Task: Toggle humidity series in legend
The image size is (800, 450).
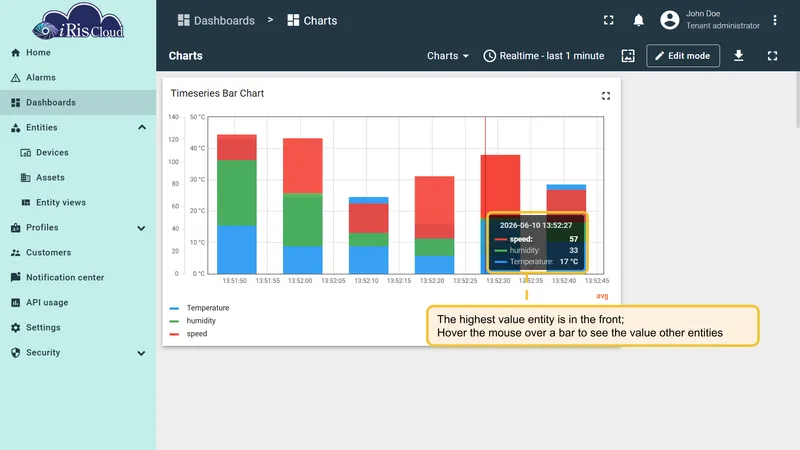Action: point(201,321)
